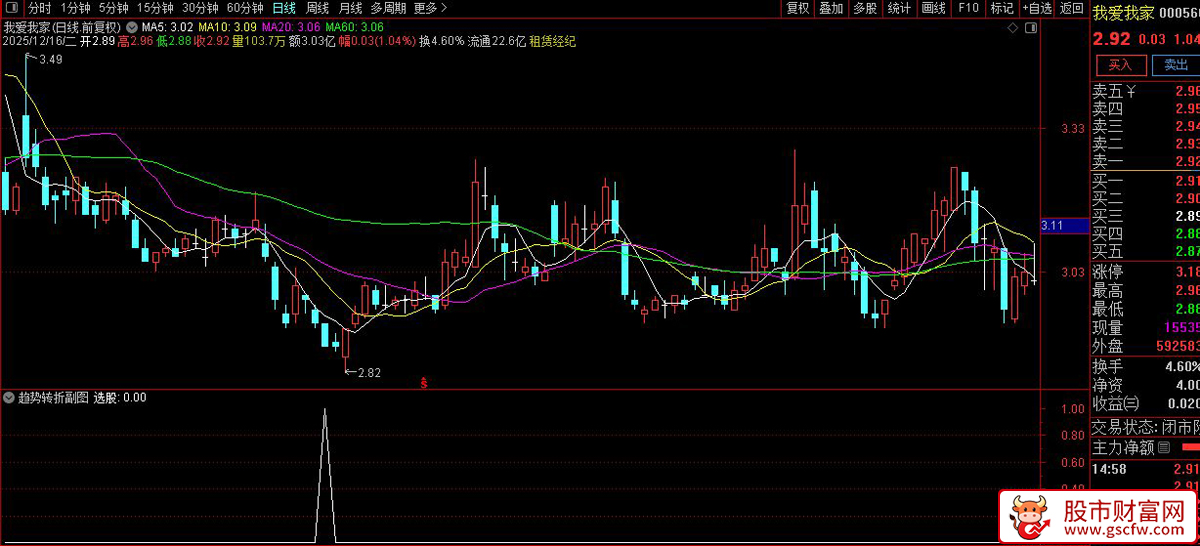Add stock via +自选 button

click(1036, 8)
